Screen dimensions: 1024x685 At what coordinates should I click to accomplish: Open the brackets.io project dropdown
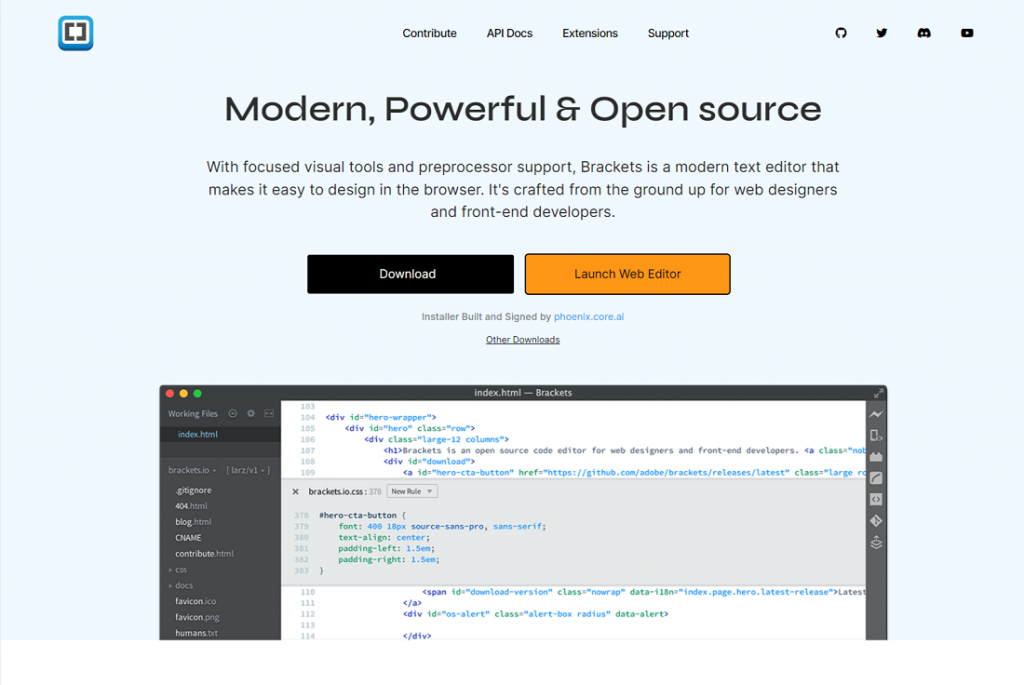point(191,470)
